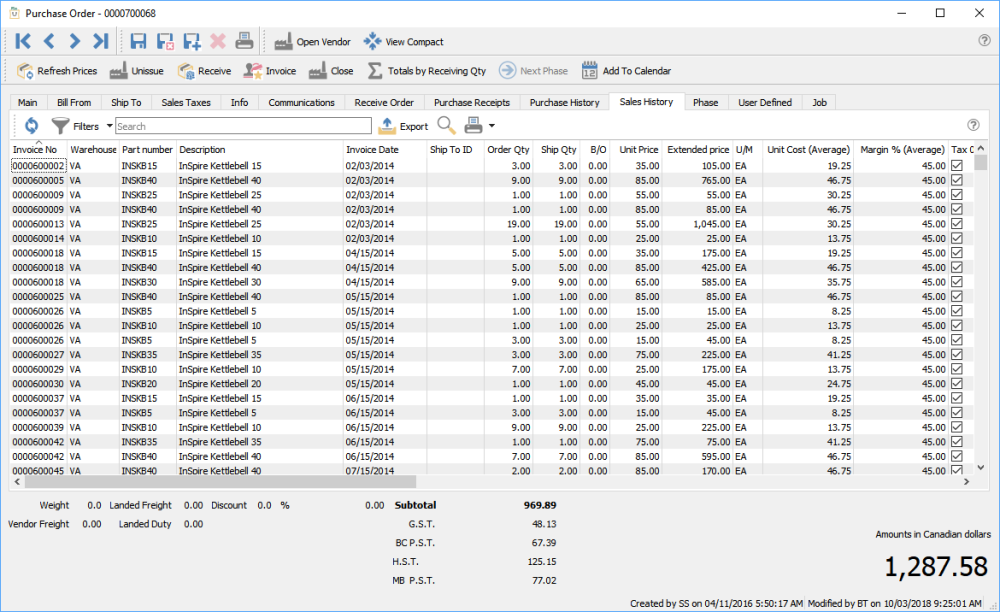Click Add To Calendar button
The height and width of the screenshot is (612, 1000).
pos(626,71)
